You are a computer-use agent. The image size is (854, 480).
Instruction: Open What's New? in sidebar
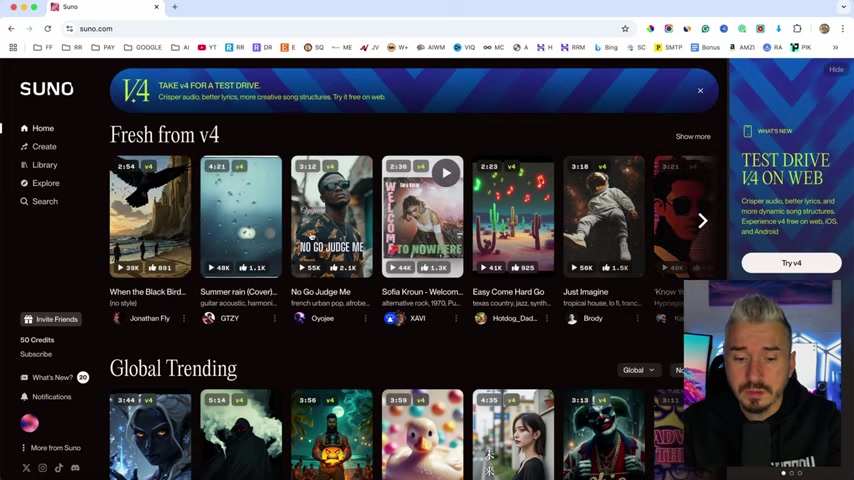click(52, 378)
